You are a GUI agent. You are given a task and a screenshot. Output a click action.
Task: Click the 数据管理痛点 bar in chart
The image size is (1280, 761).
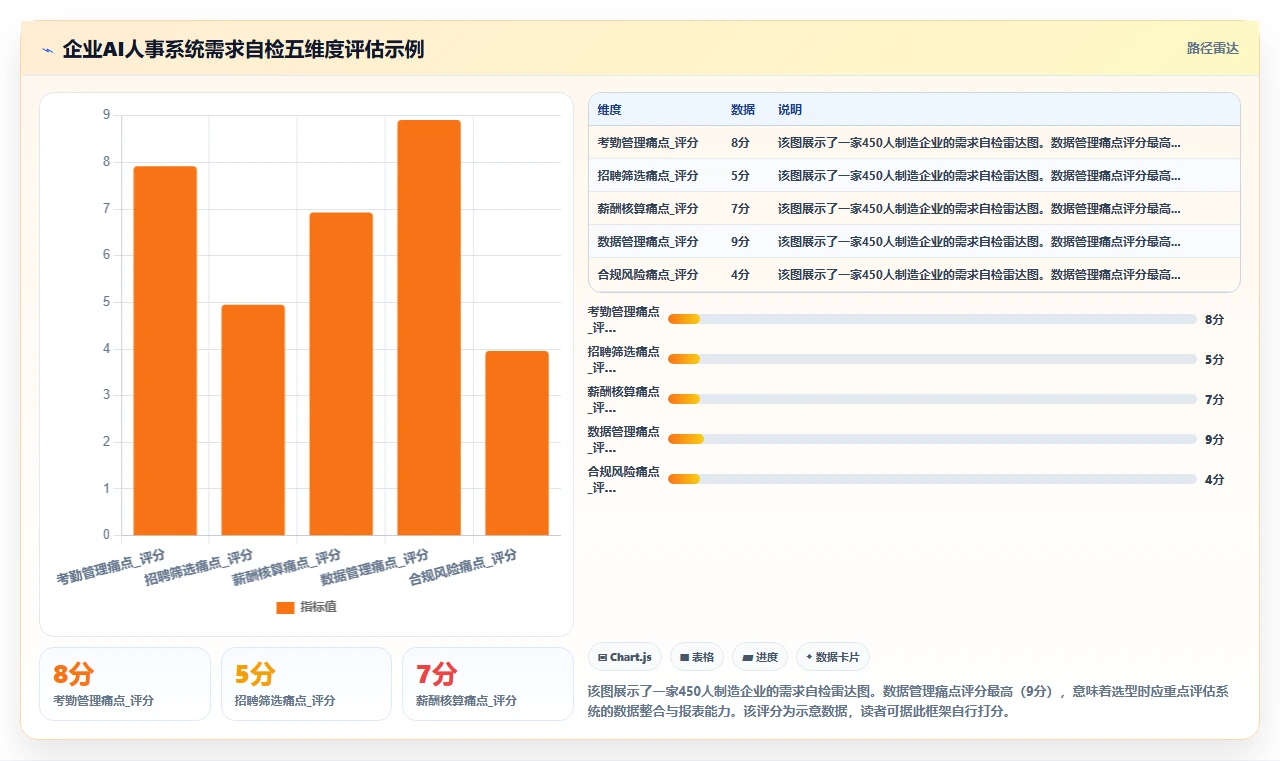coord(429,328)
